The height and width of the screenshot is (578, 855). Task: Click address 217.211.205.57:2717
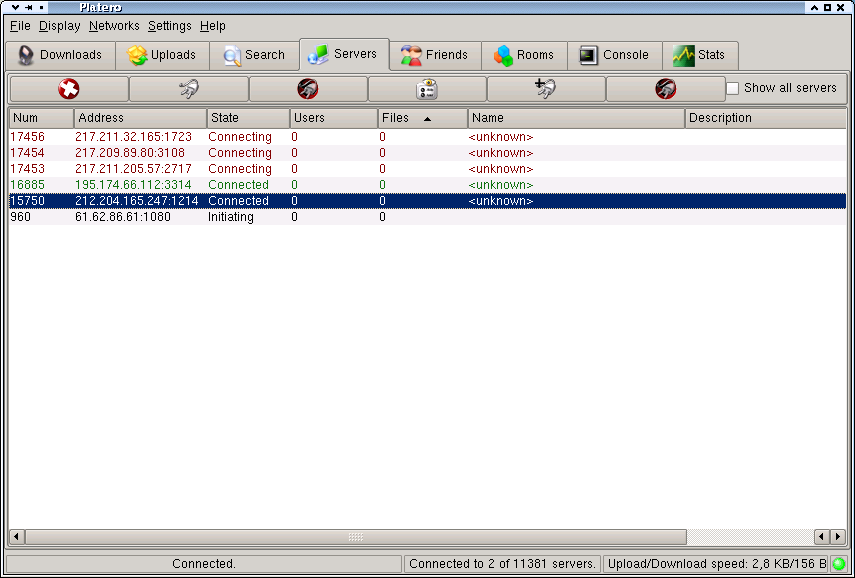tap(134, 169)
